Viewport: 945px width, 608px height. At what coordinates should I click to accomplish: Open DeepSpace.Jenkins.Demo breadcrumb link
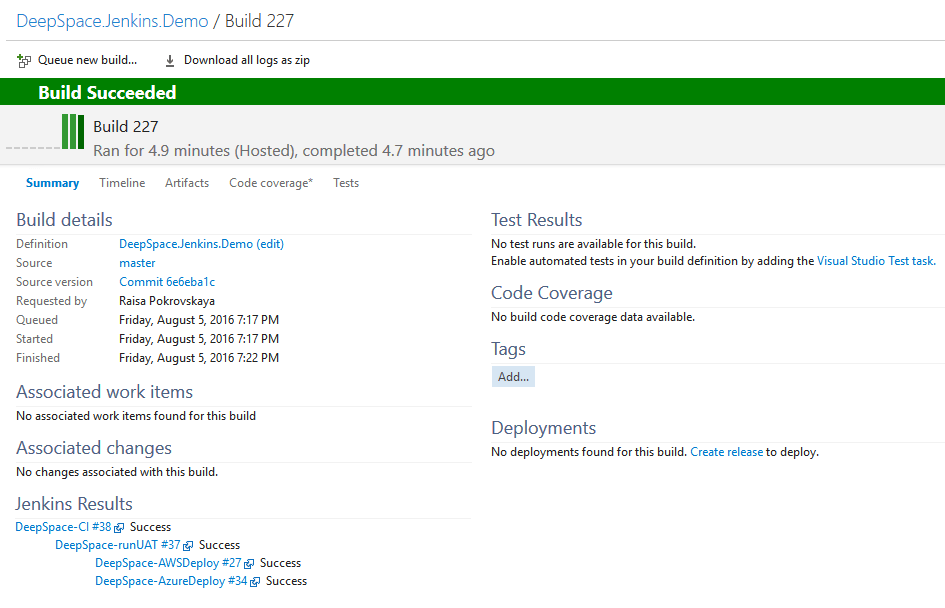(x=112, y=21)
